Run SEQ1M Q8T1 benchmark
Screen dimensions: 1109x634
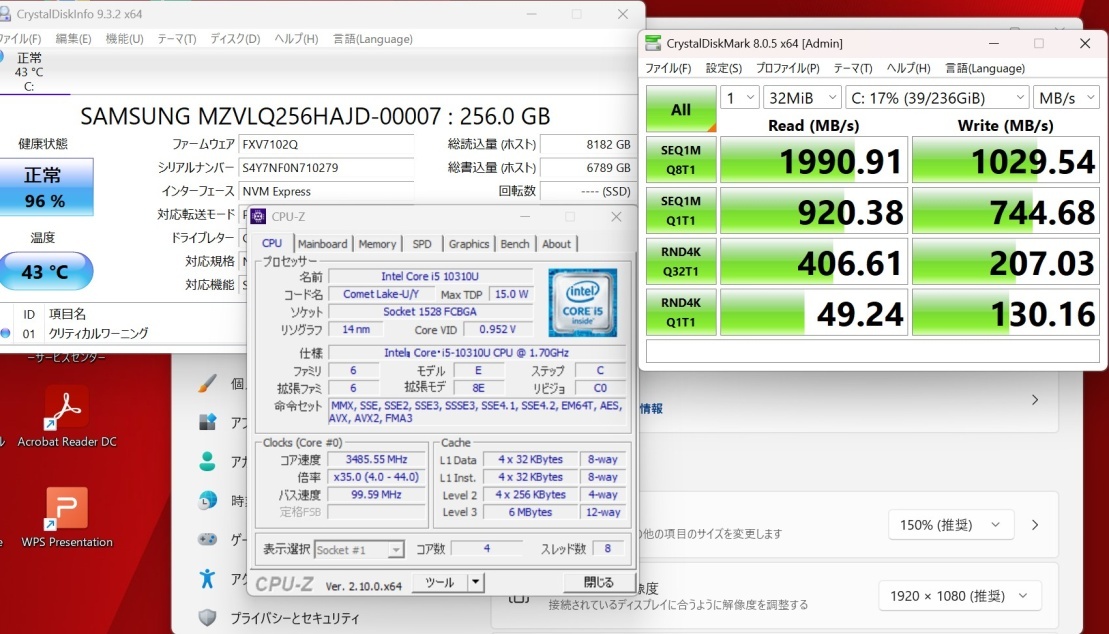click(x=681, y=160)
